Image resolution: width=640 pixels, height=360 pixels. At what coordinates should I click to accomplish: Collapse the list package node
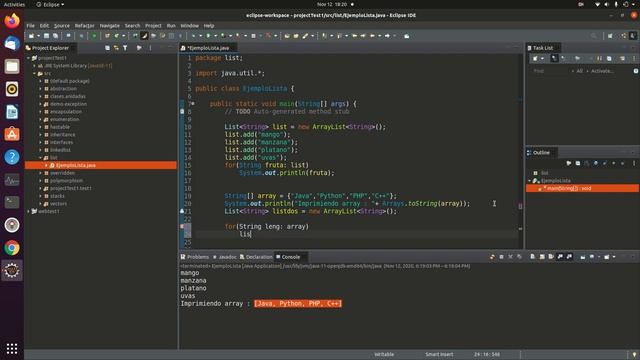pyautogui.click(x=41, y=158)
